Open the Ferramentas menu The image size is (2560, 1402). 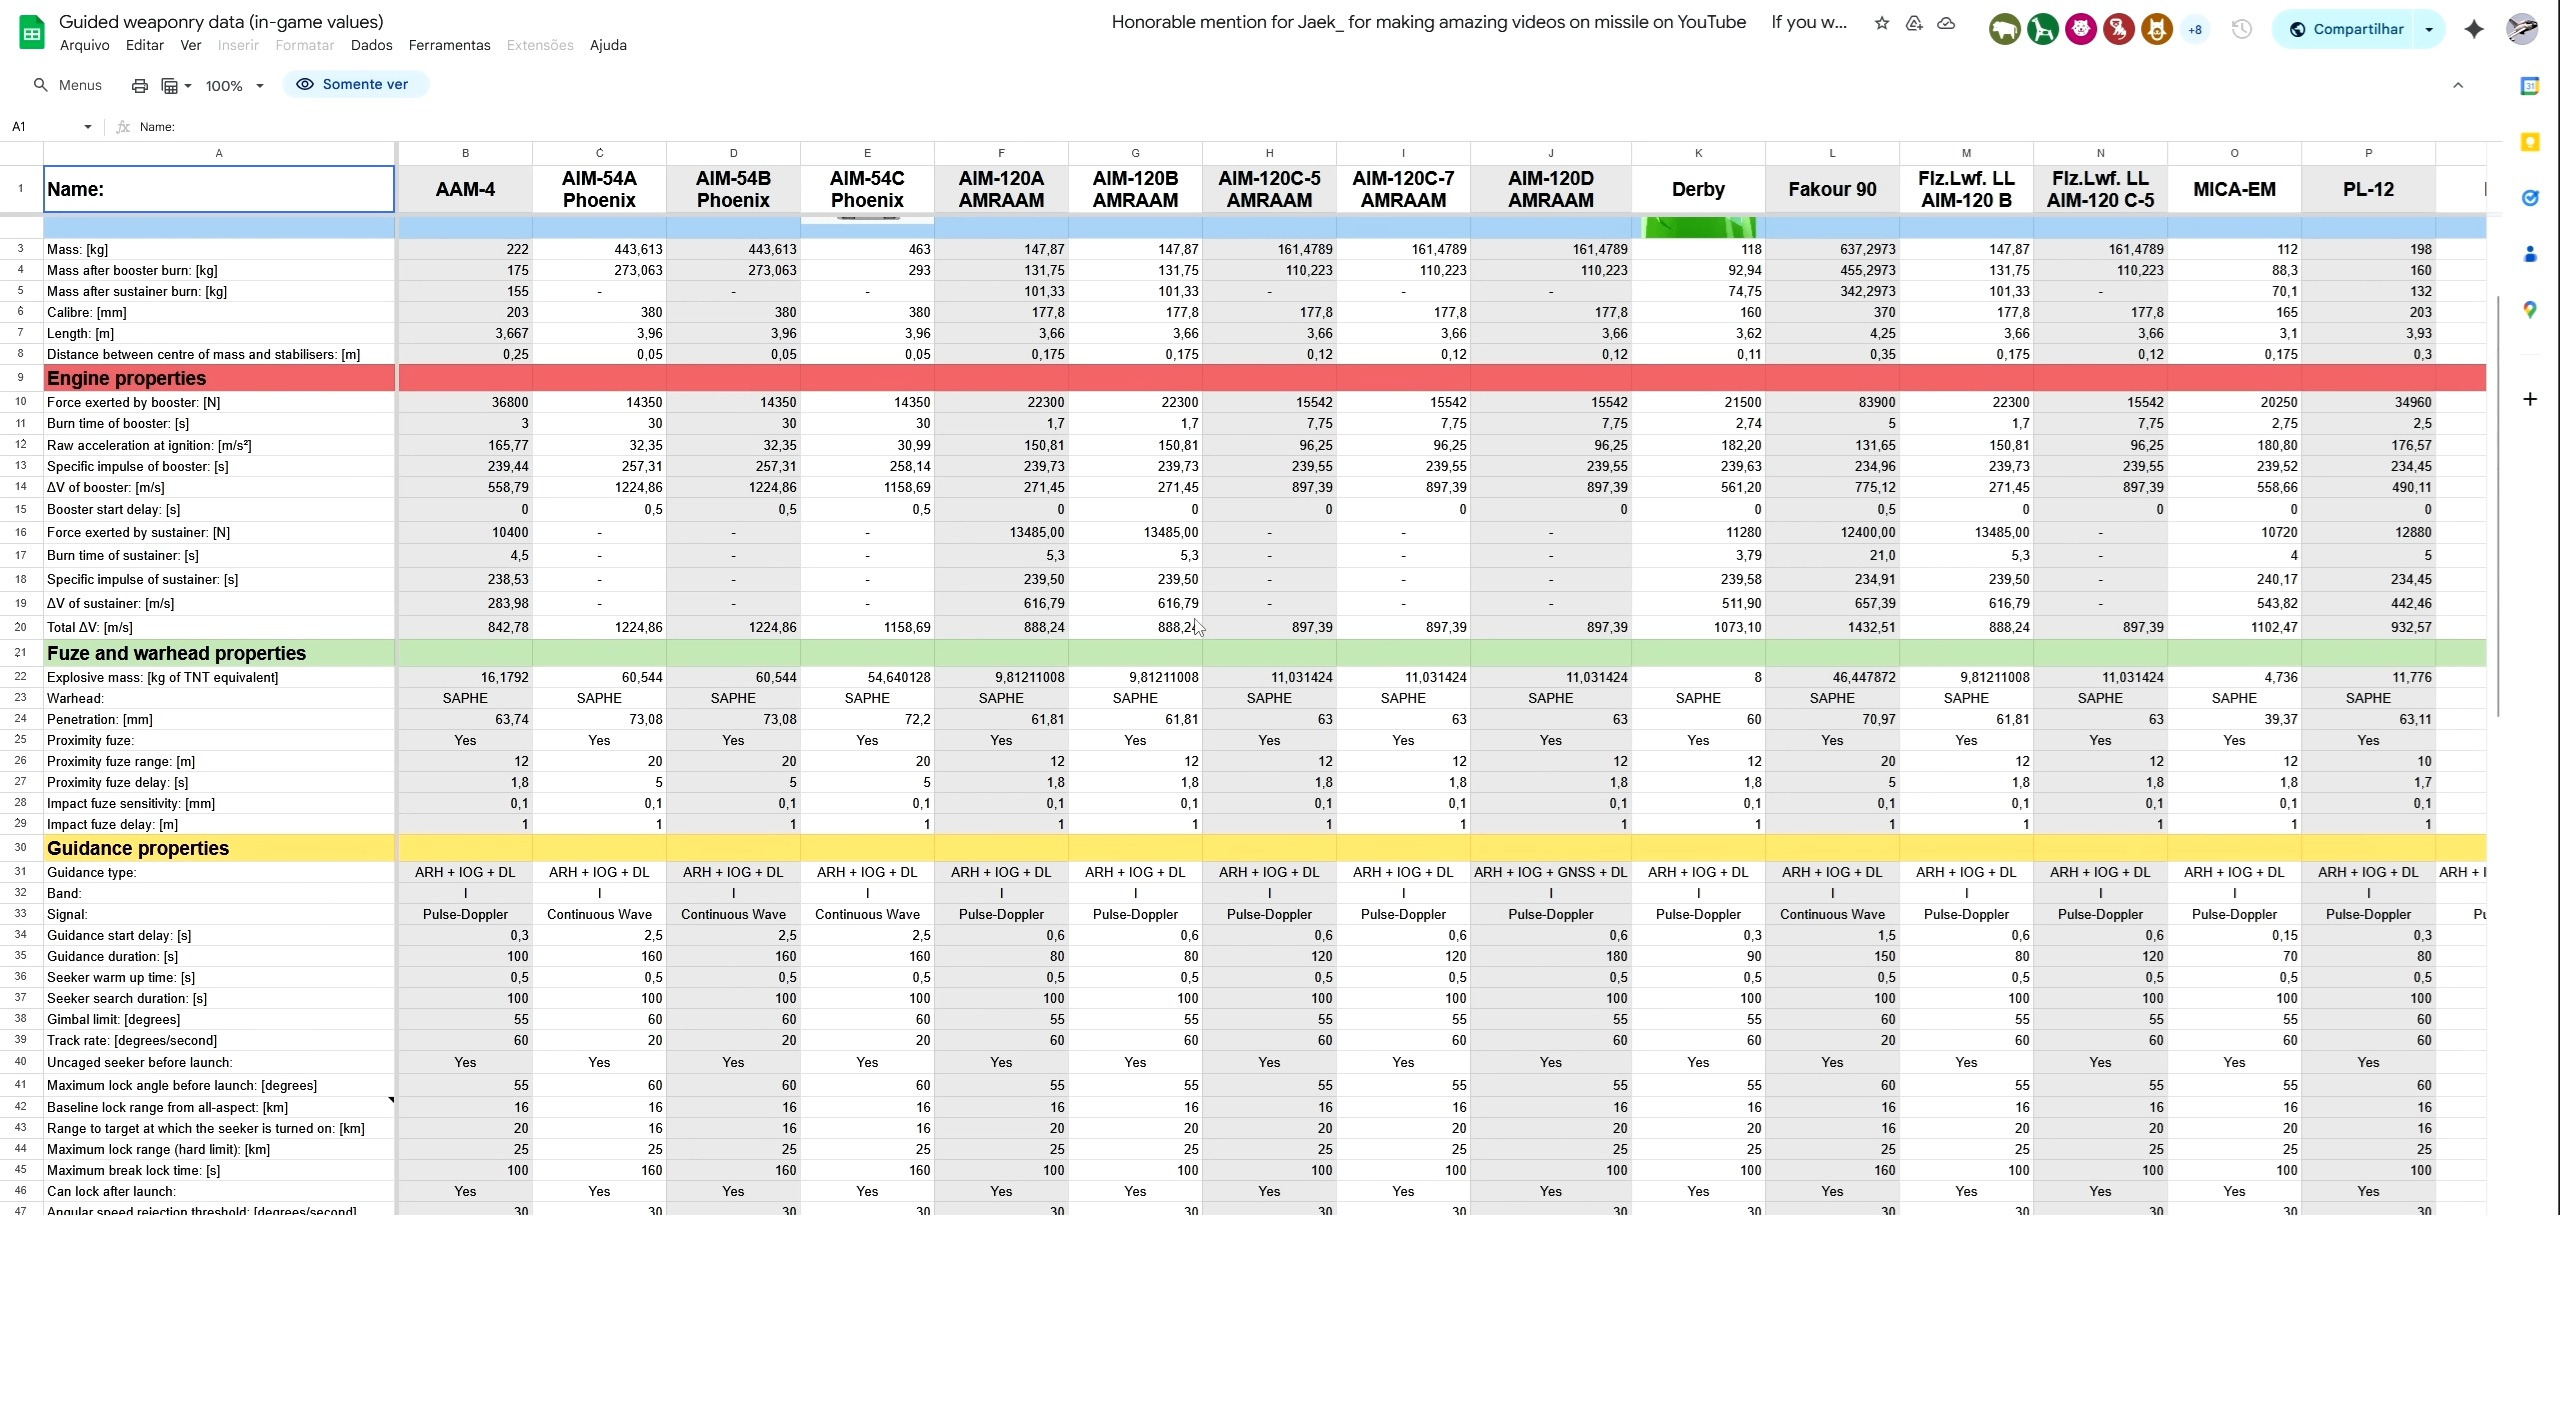point(449,45)
